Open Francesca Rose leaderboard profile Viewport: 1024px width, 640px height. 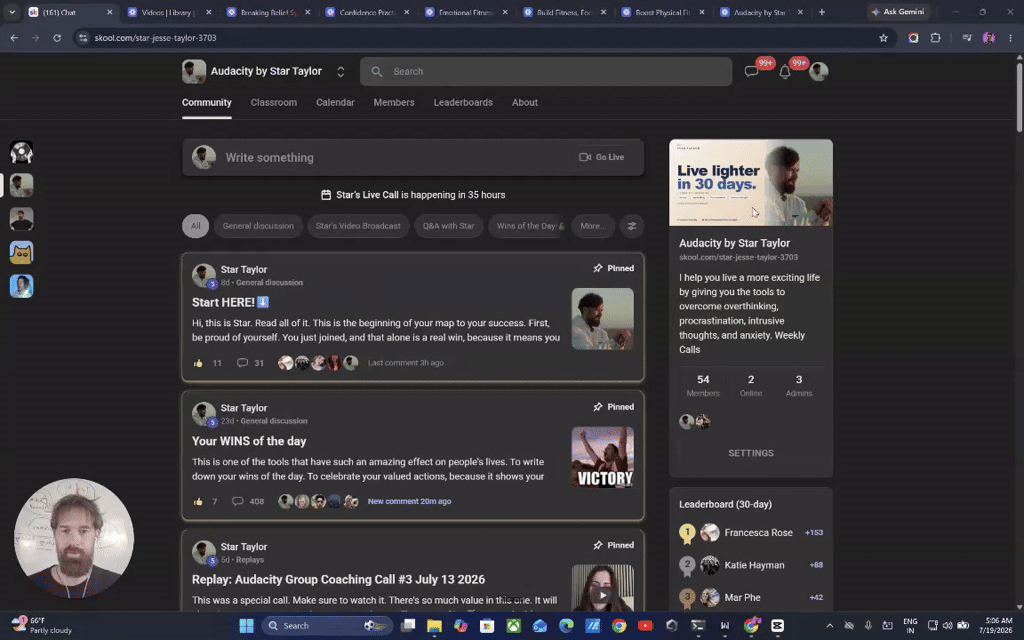coord(758,533)
